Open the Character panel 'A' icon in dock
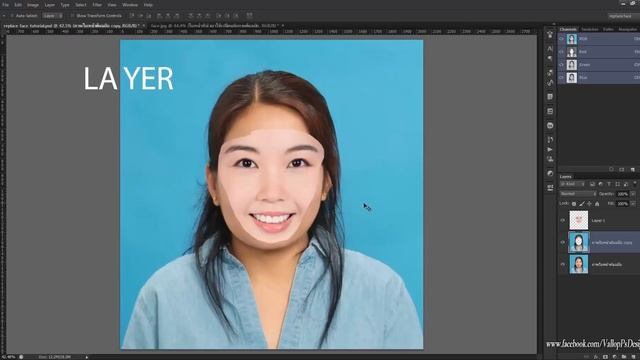The width and height of the screenshot is (640, 360). [x=550, y=49]
